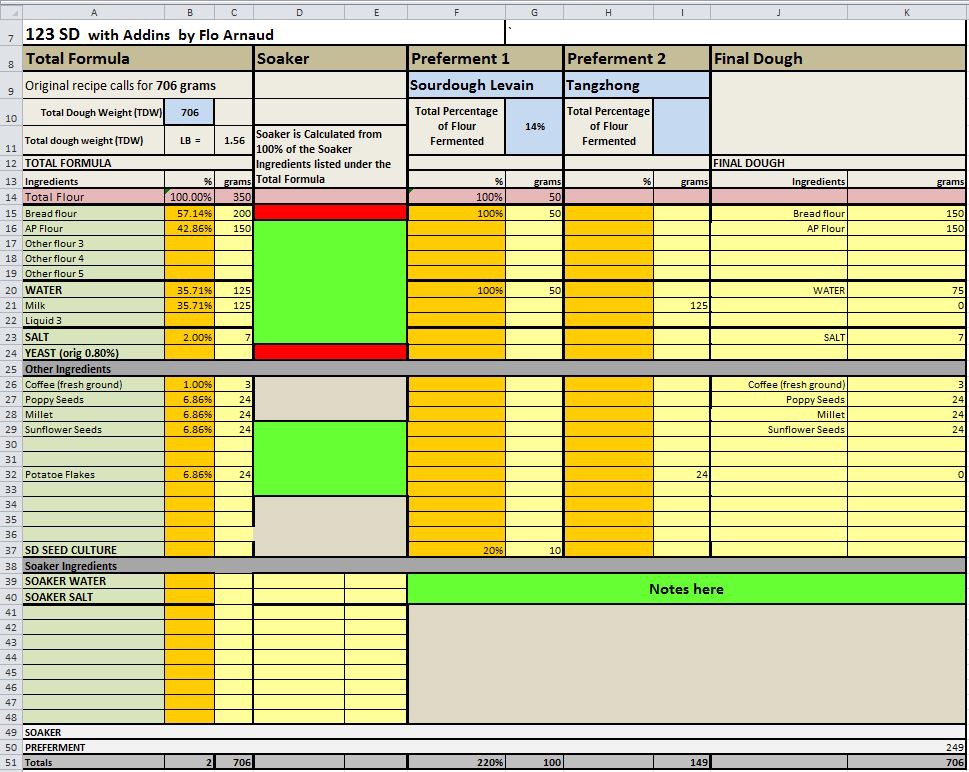Select the AP Flour 42.86% percentage cell

tap(189, 229)
